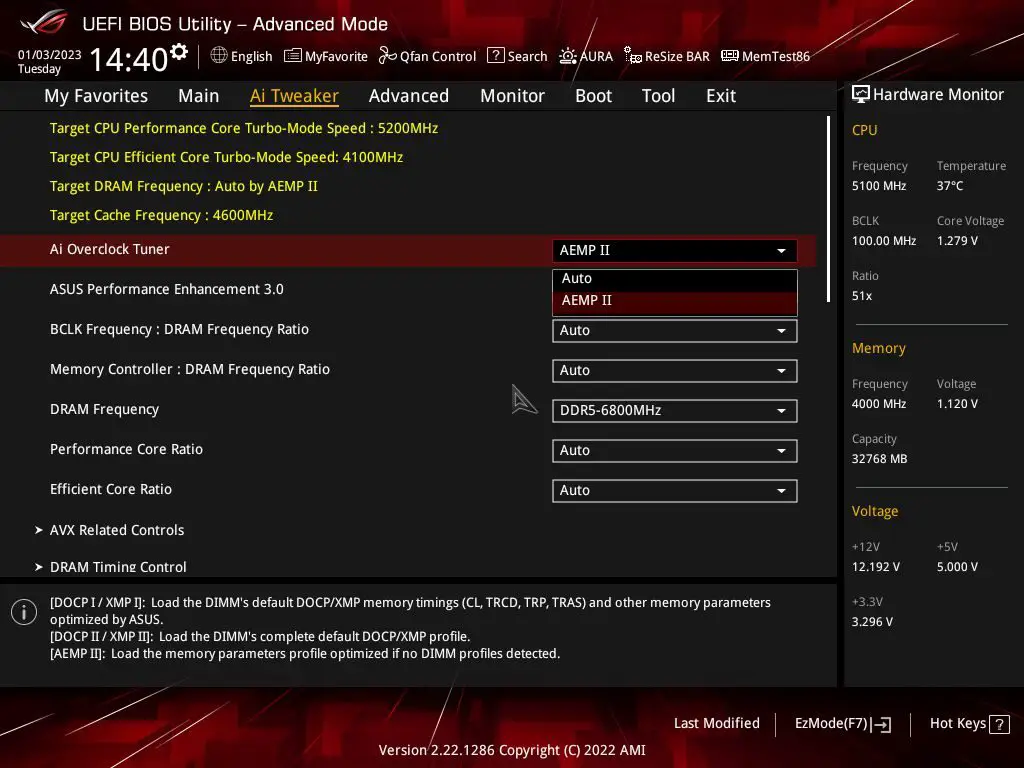Click English language label
Image resolution: width=1024 pixels, height=768 pixels.
(251, 57)
